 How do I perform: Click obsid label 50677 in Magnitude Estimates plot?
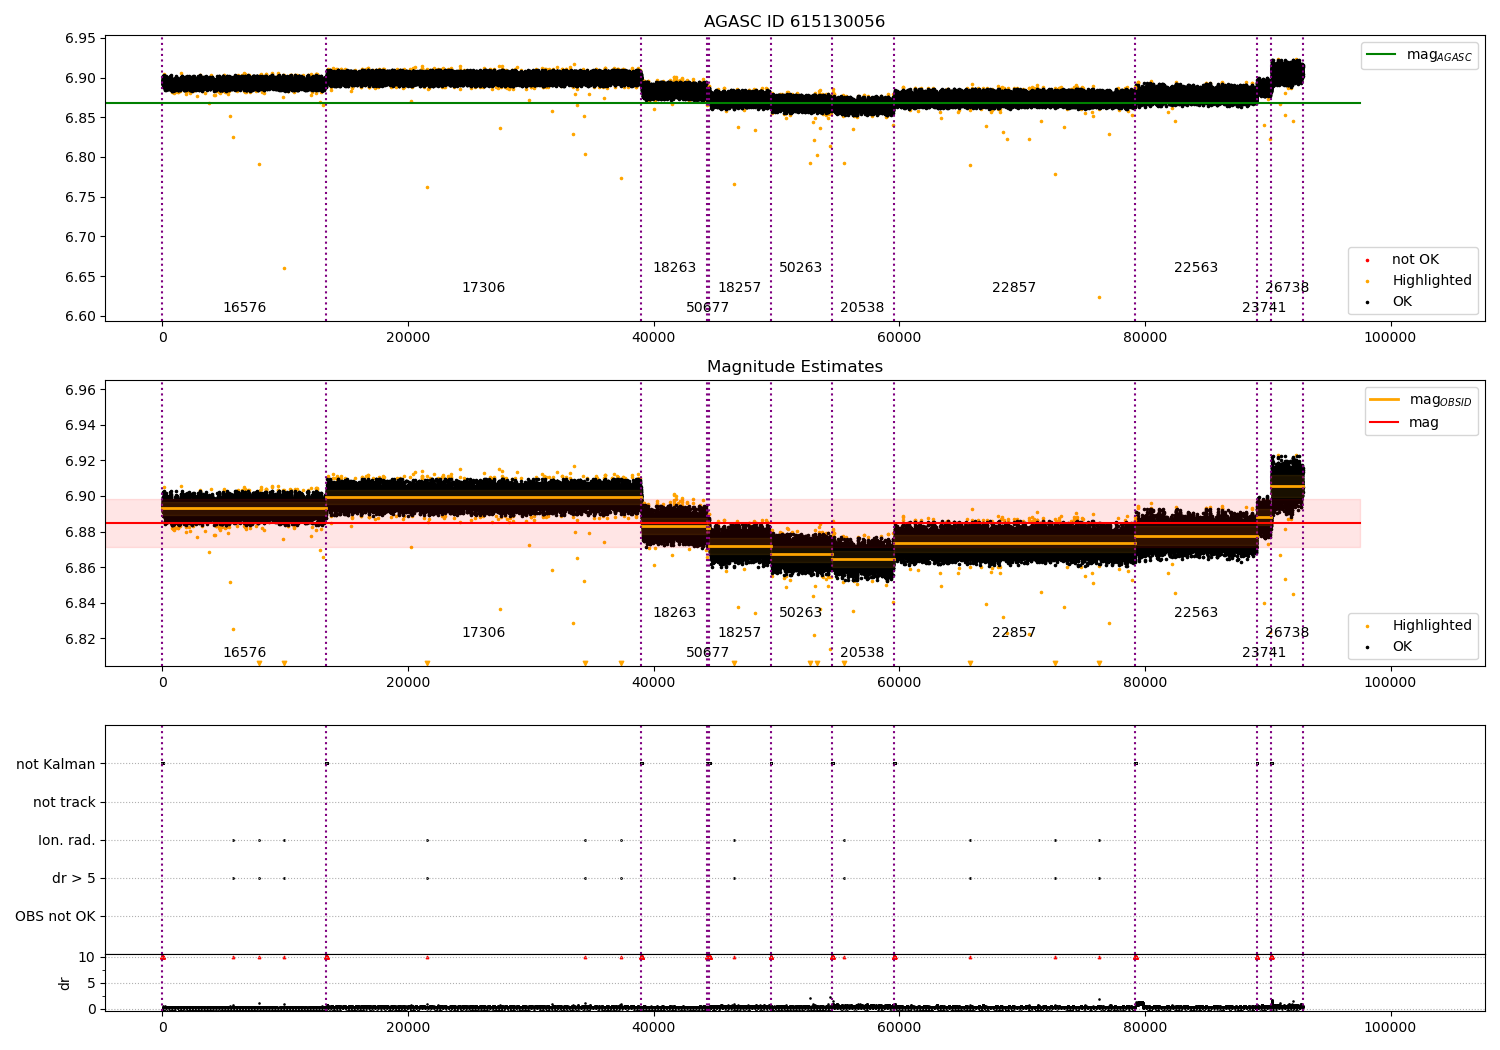(x=707, y=653)
